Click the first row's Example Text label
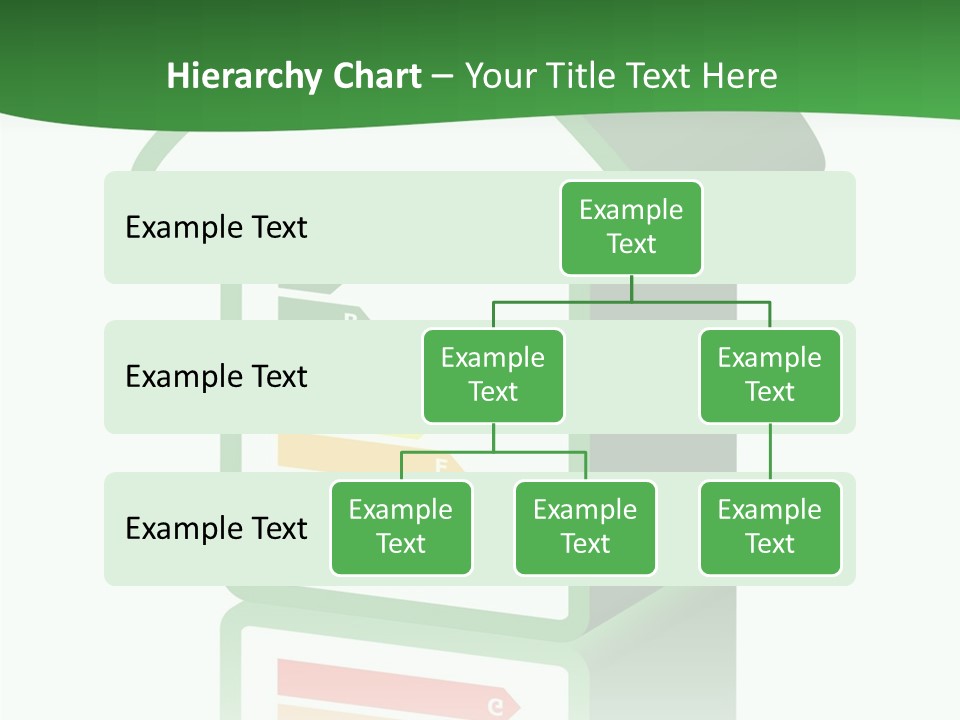 tap(216, 228)
